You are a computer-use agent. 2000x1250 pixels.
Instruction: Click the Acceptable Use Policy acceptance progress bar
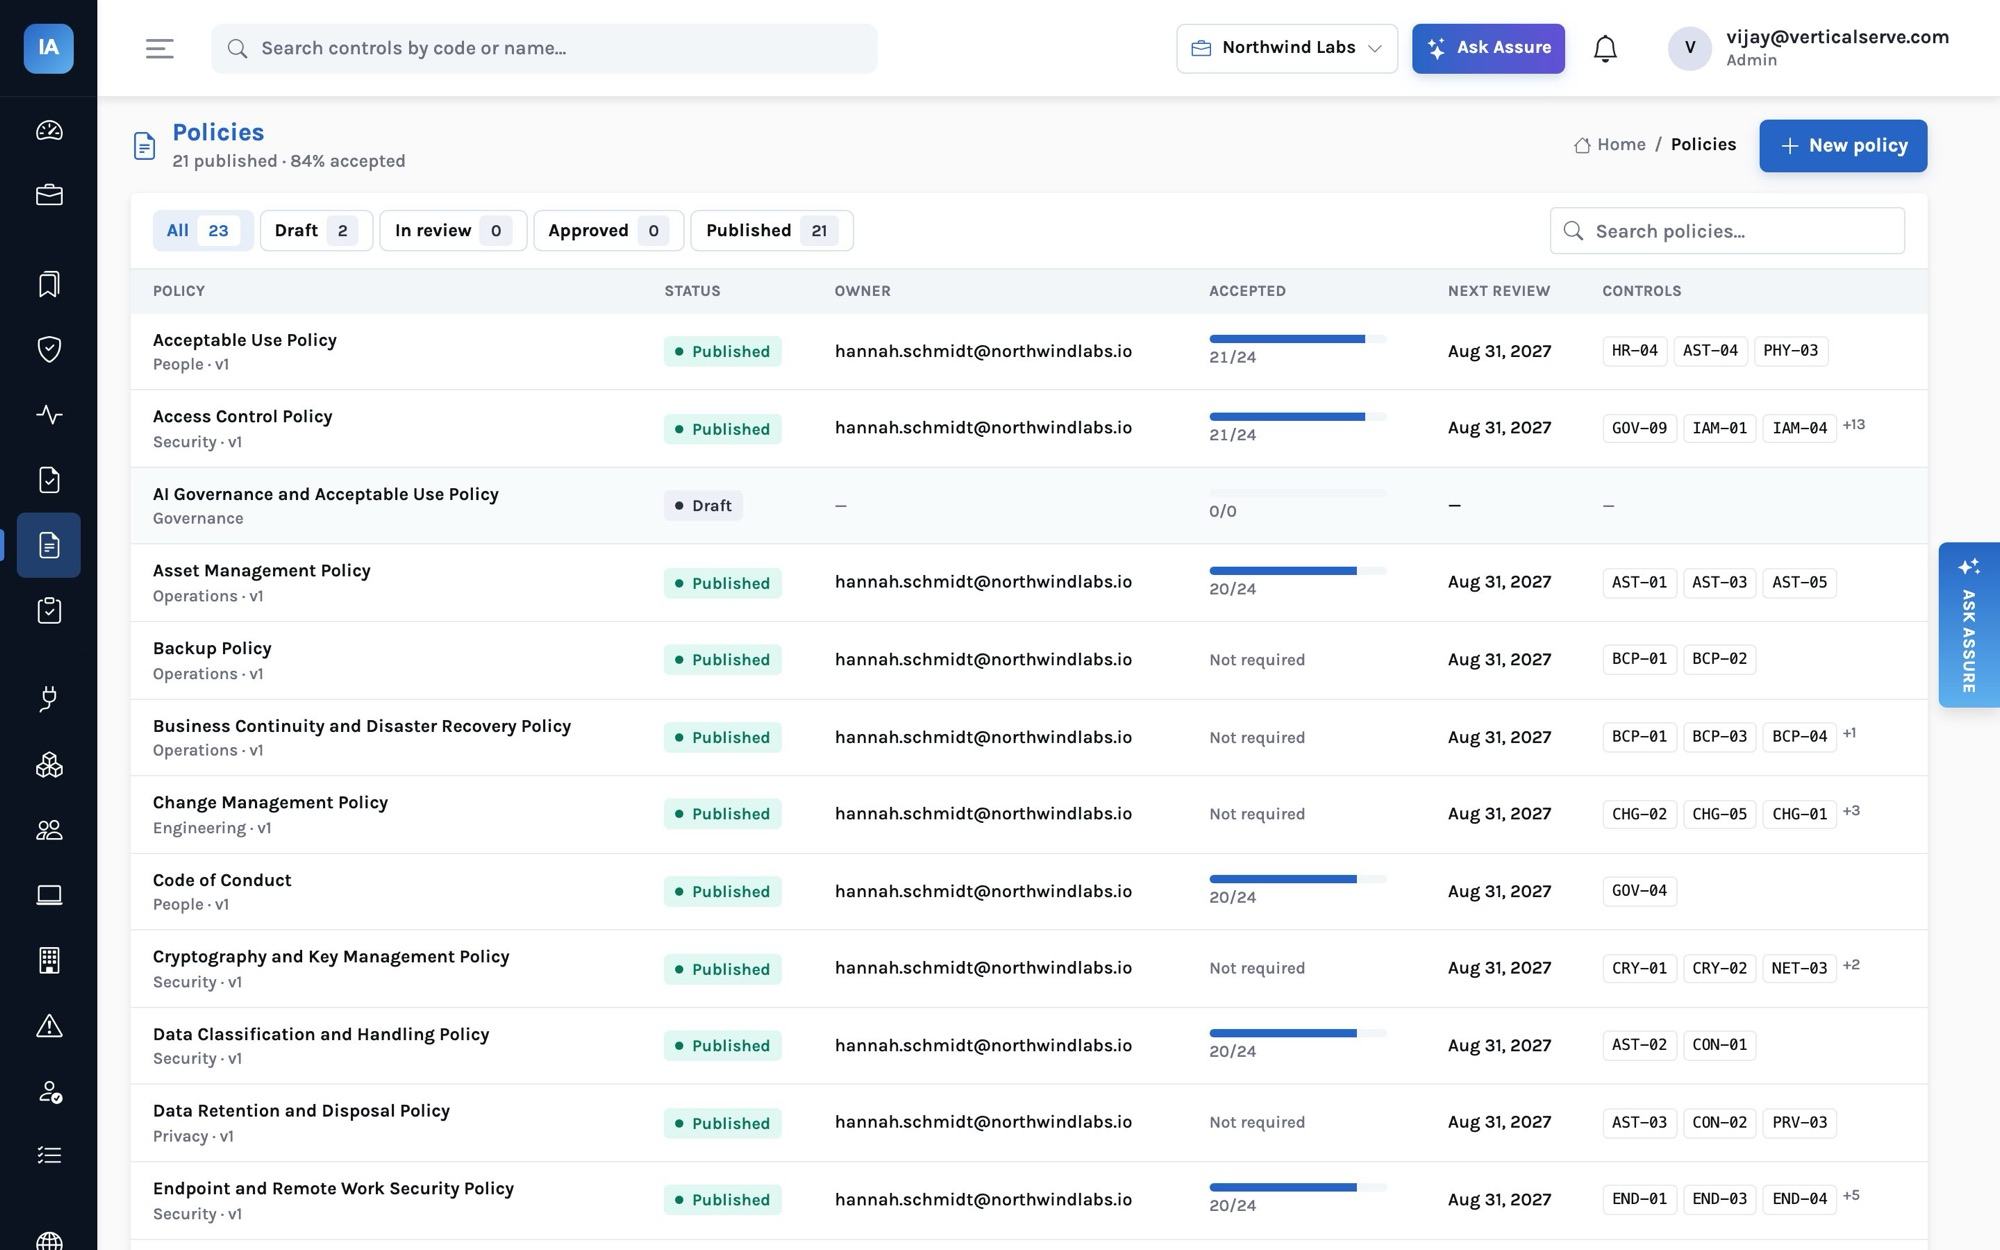[x=1297, y=339]
